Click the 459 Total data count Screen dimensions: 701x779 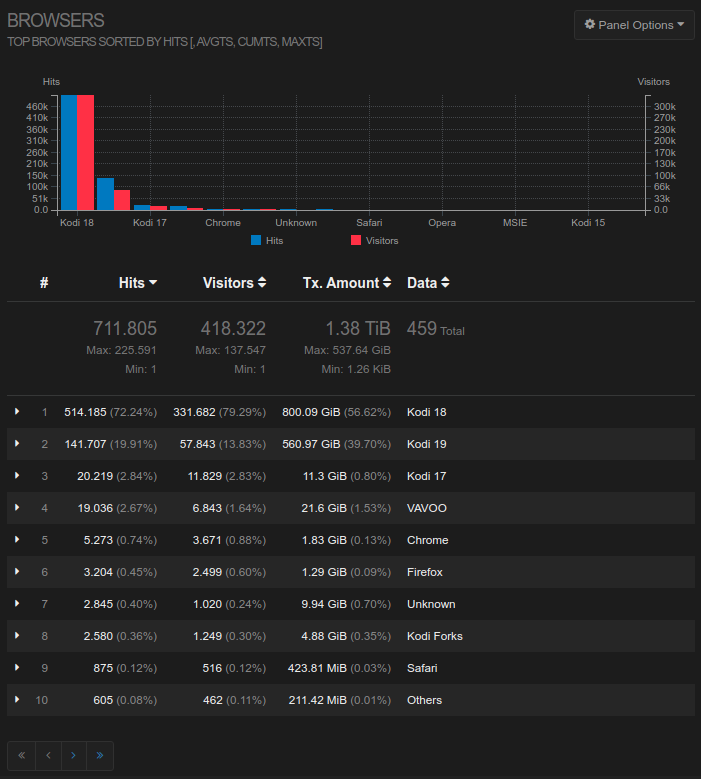click(x=436, y=329)
